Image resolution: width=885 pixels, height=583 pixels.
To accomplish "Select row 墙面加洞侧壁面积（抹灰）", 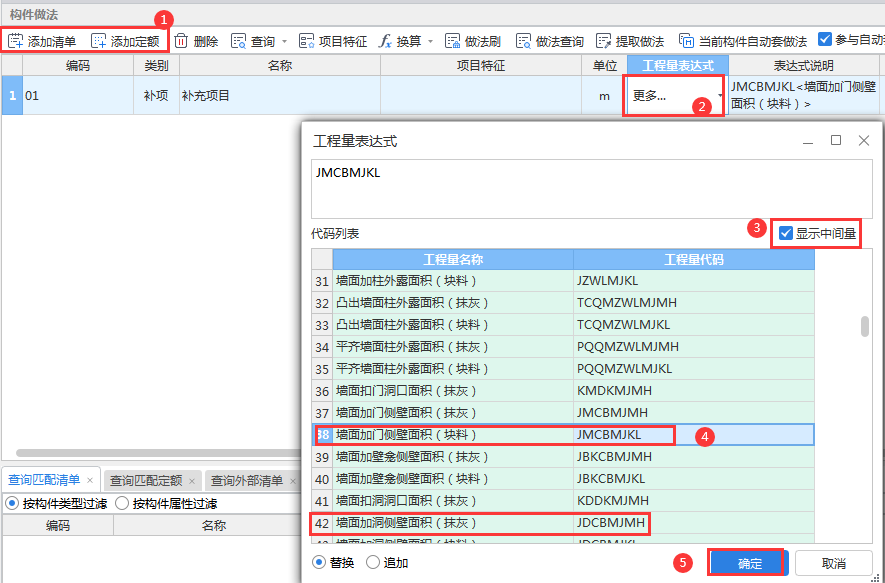I will [563, 523].
